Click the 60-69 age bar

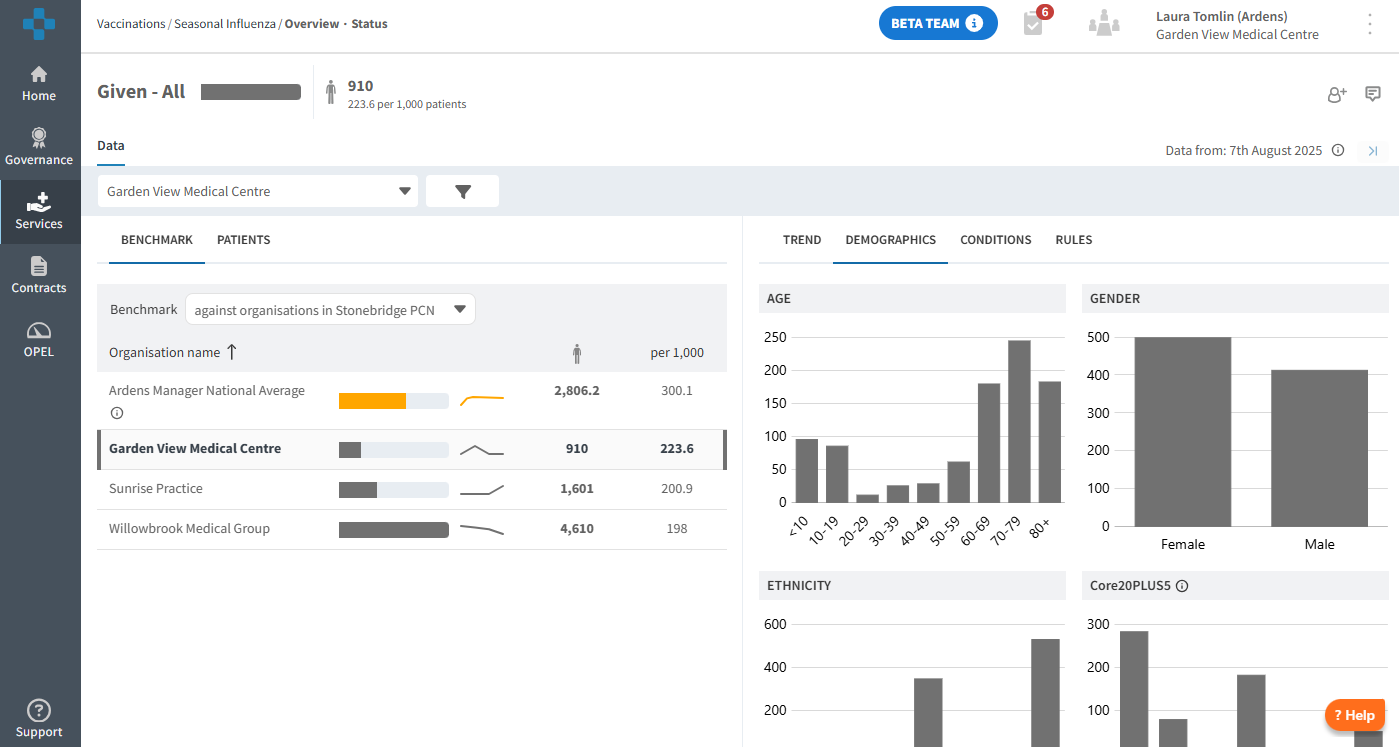tap(989, 443)
